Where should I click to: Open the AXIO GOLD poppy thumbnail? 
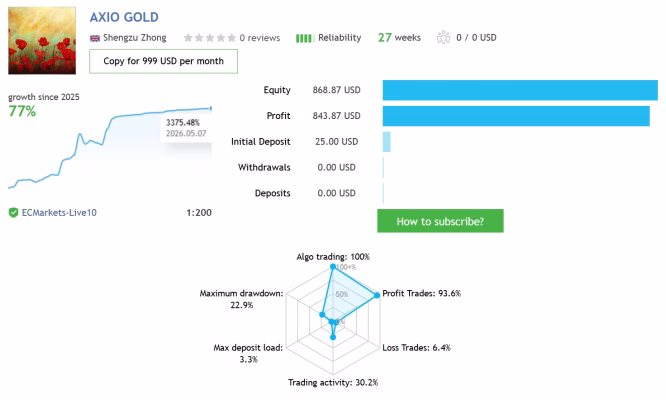pyautogui.click(x=42, y=40)
